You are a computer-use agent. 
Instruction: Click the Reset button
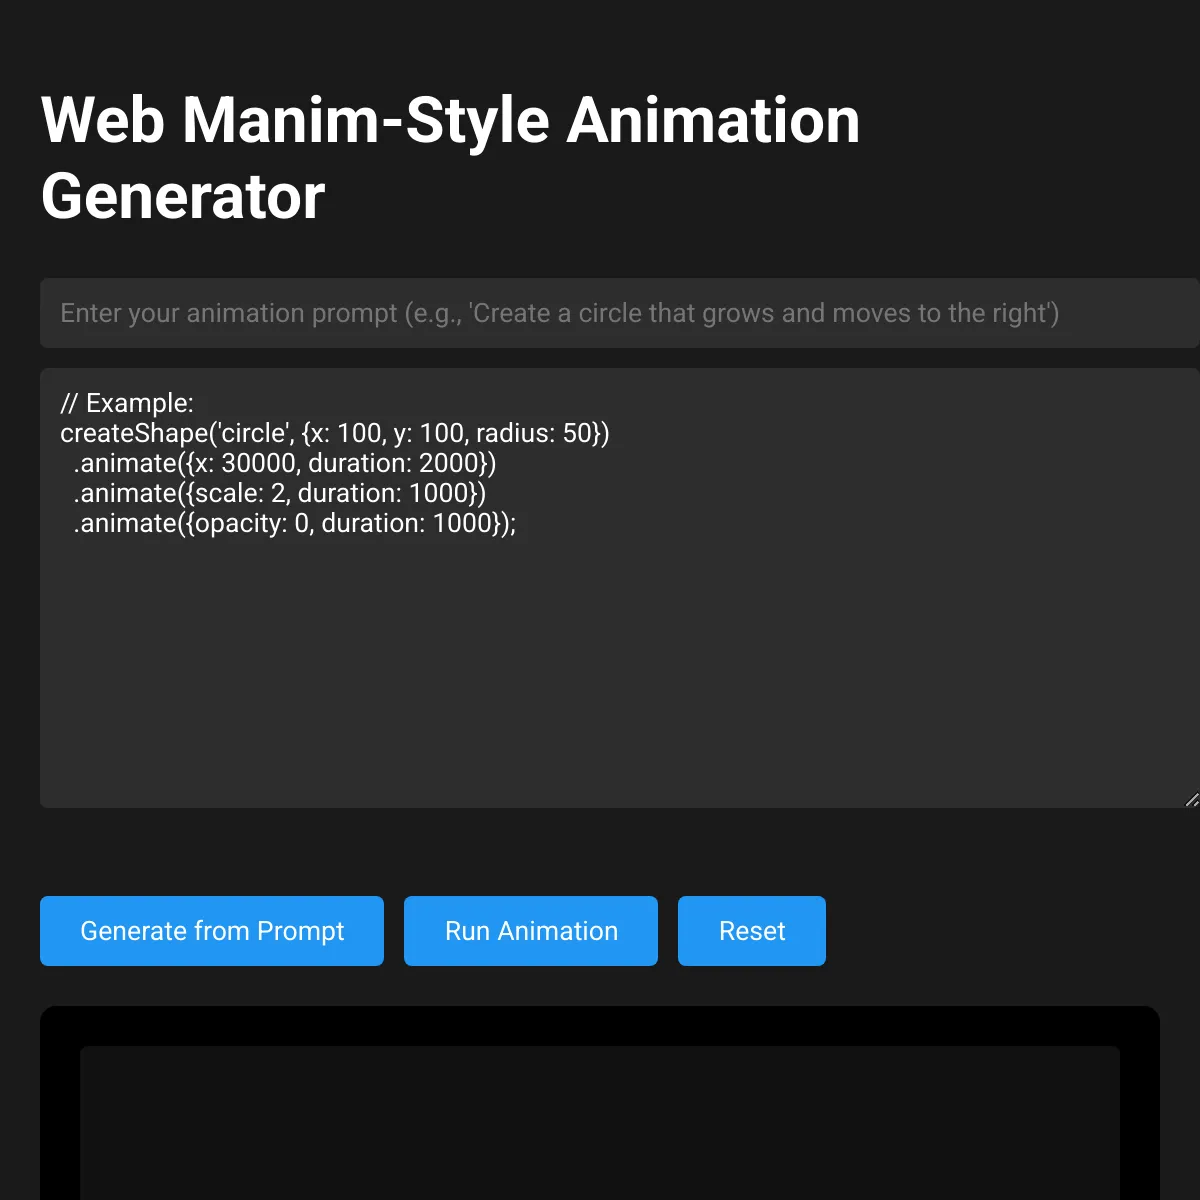752,931
